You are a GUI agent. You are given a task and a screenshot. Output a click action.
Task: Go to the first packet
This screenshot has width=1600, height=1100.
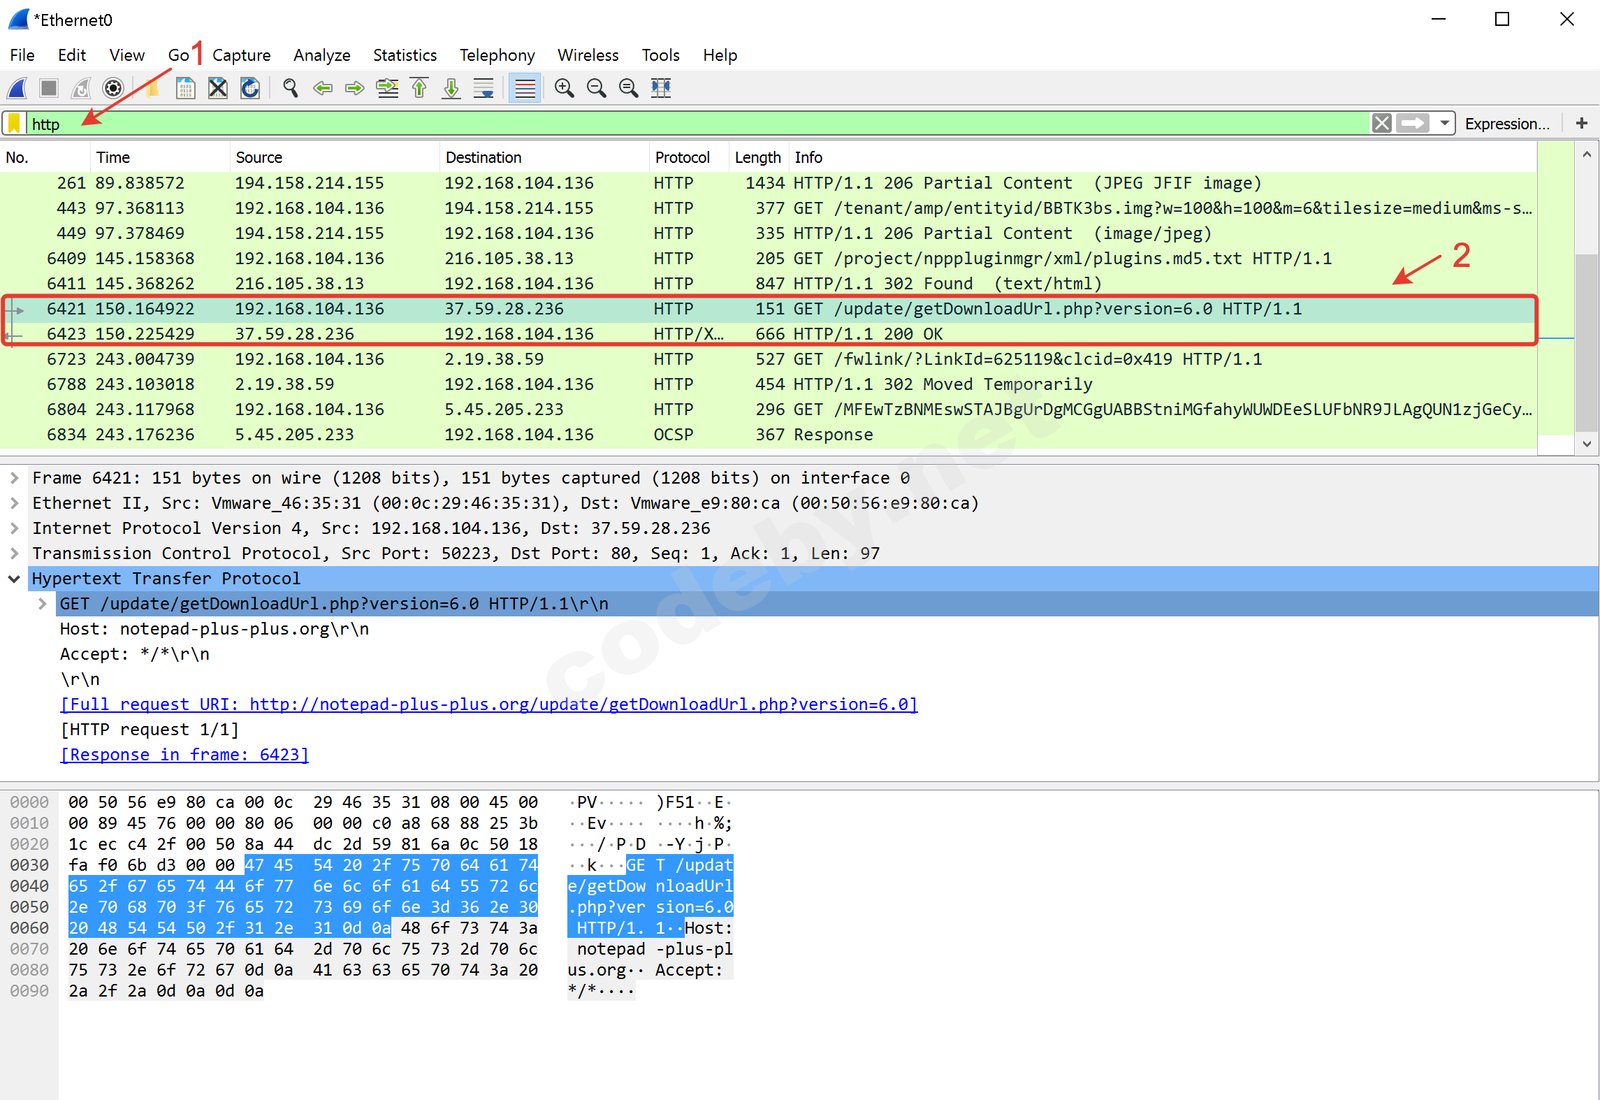(419, 88)
